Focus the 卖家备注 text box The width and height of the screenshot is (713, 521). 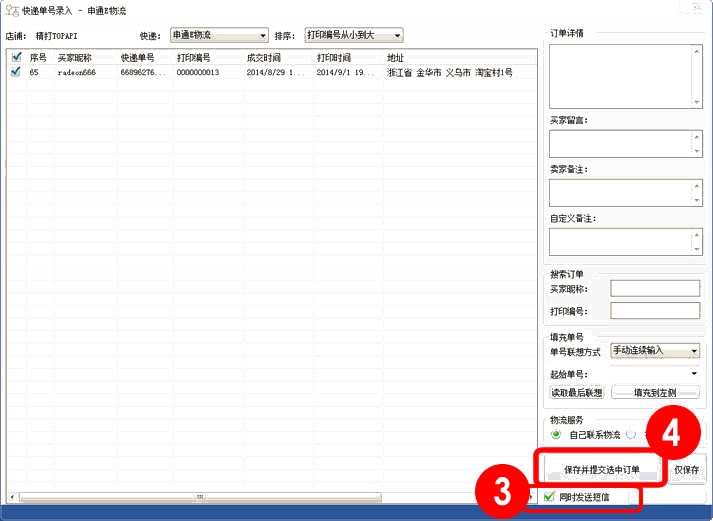626,193
